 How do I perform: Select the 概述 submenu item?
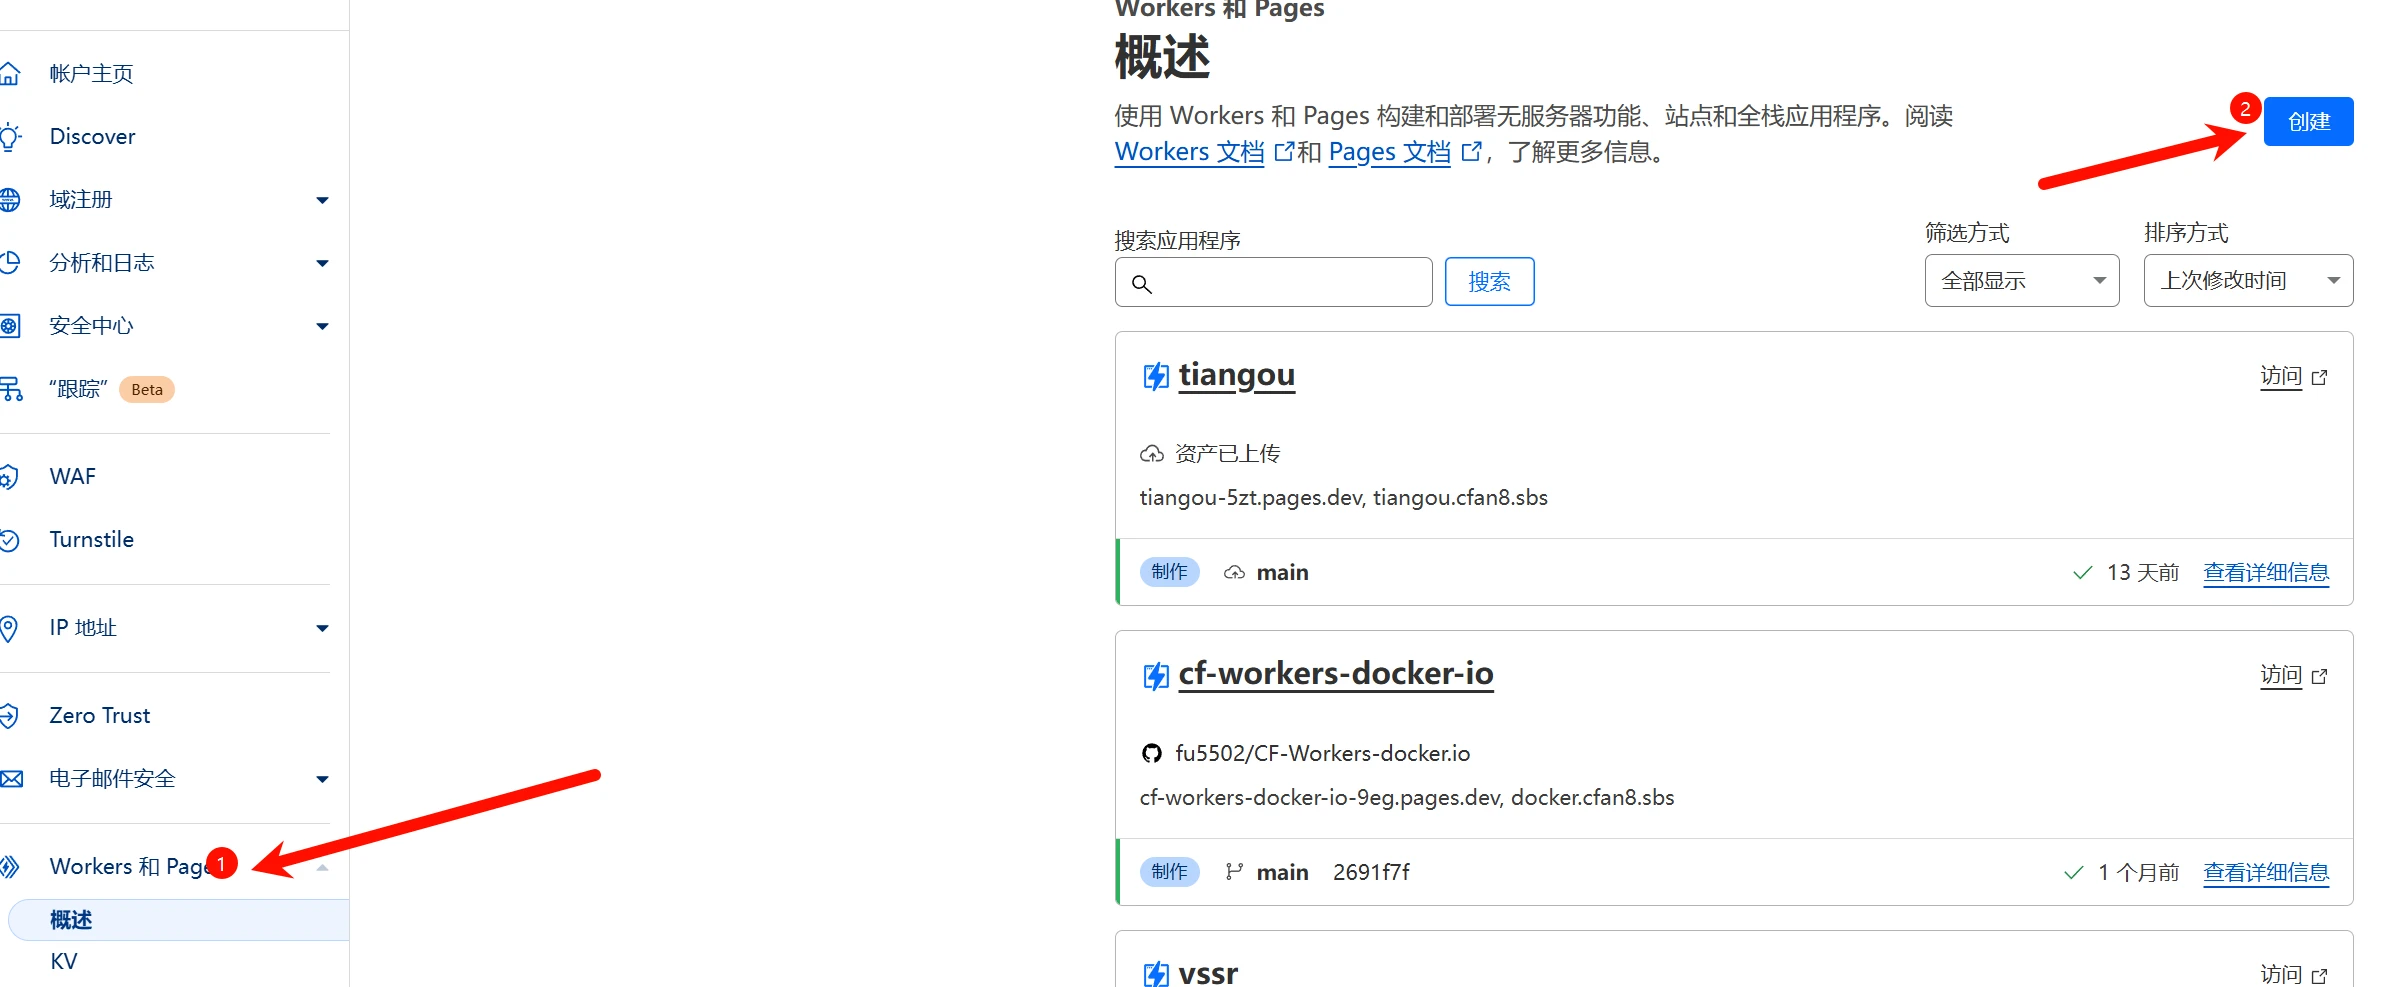(x=179, y=919)
